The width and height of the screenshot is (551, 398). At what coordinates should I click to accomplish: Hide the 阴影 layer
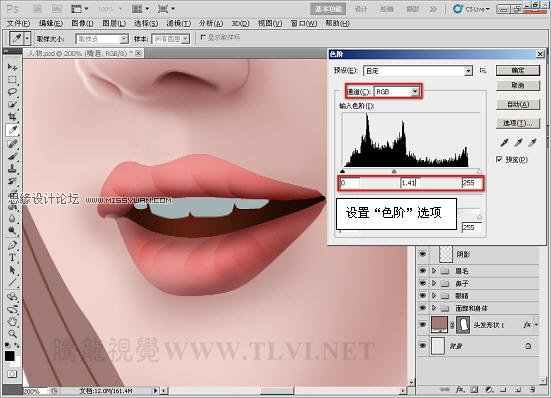click(423, 254)
